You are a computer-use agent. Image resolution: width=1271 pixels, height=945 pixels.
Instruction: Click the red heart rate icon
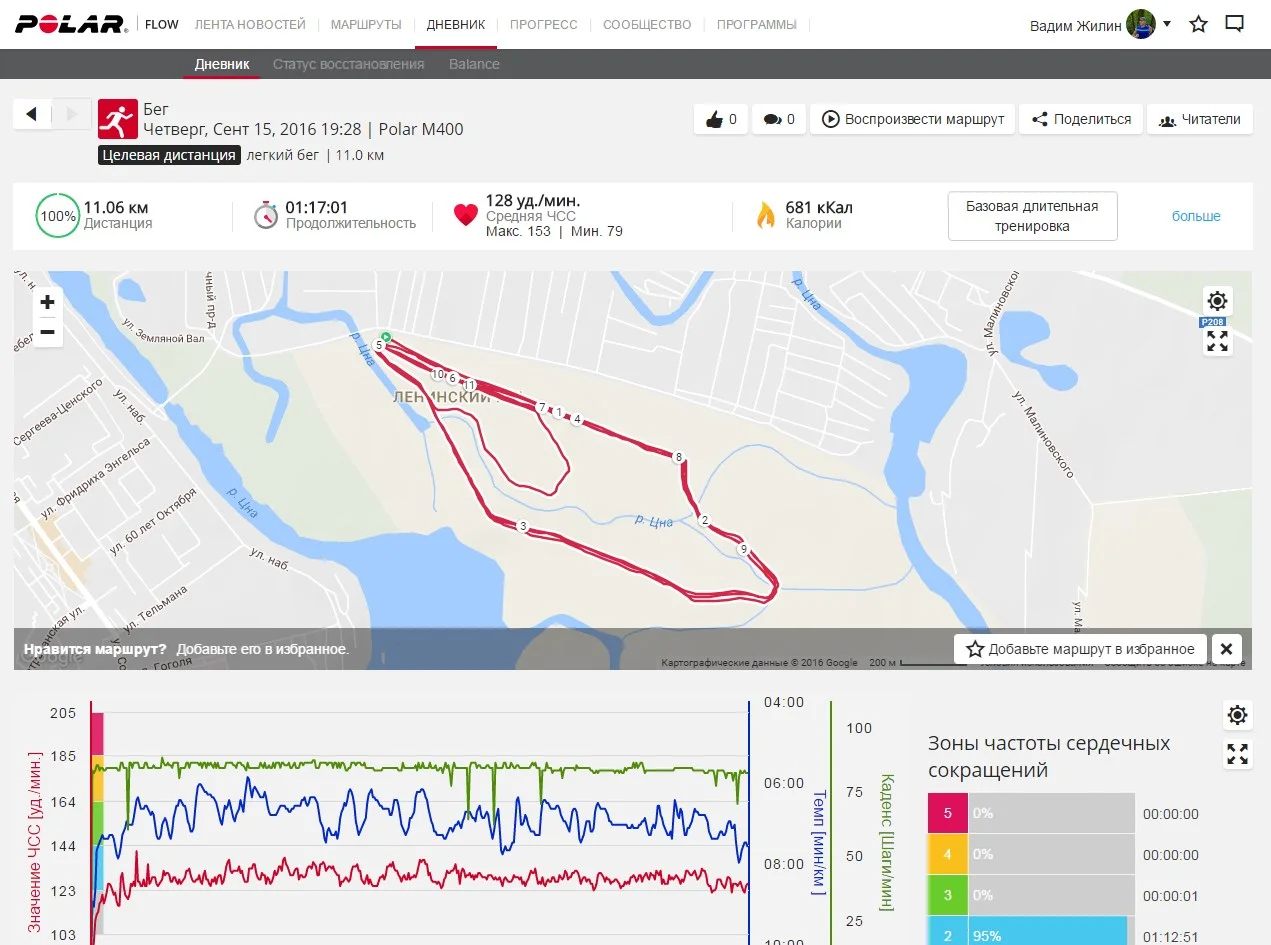466,215
